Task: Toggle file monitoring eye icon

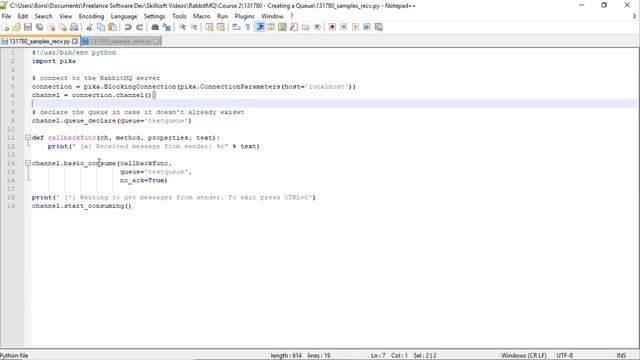Action: coord(317,27)
